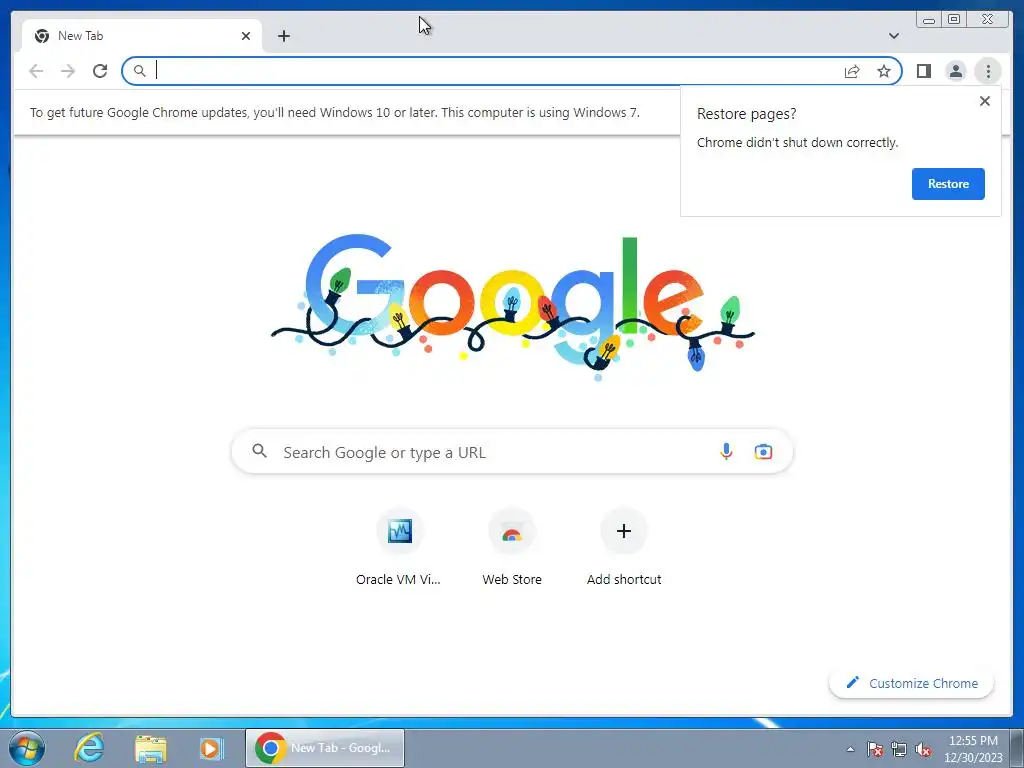Reload the current page

(100, 71)
